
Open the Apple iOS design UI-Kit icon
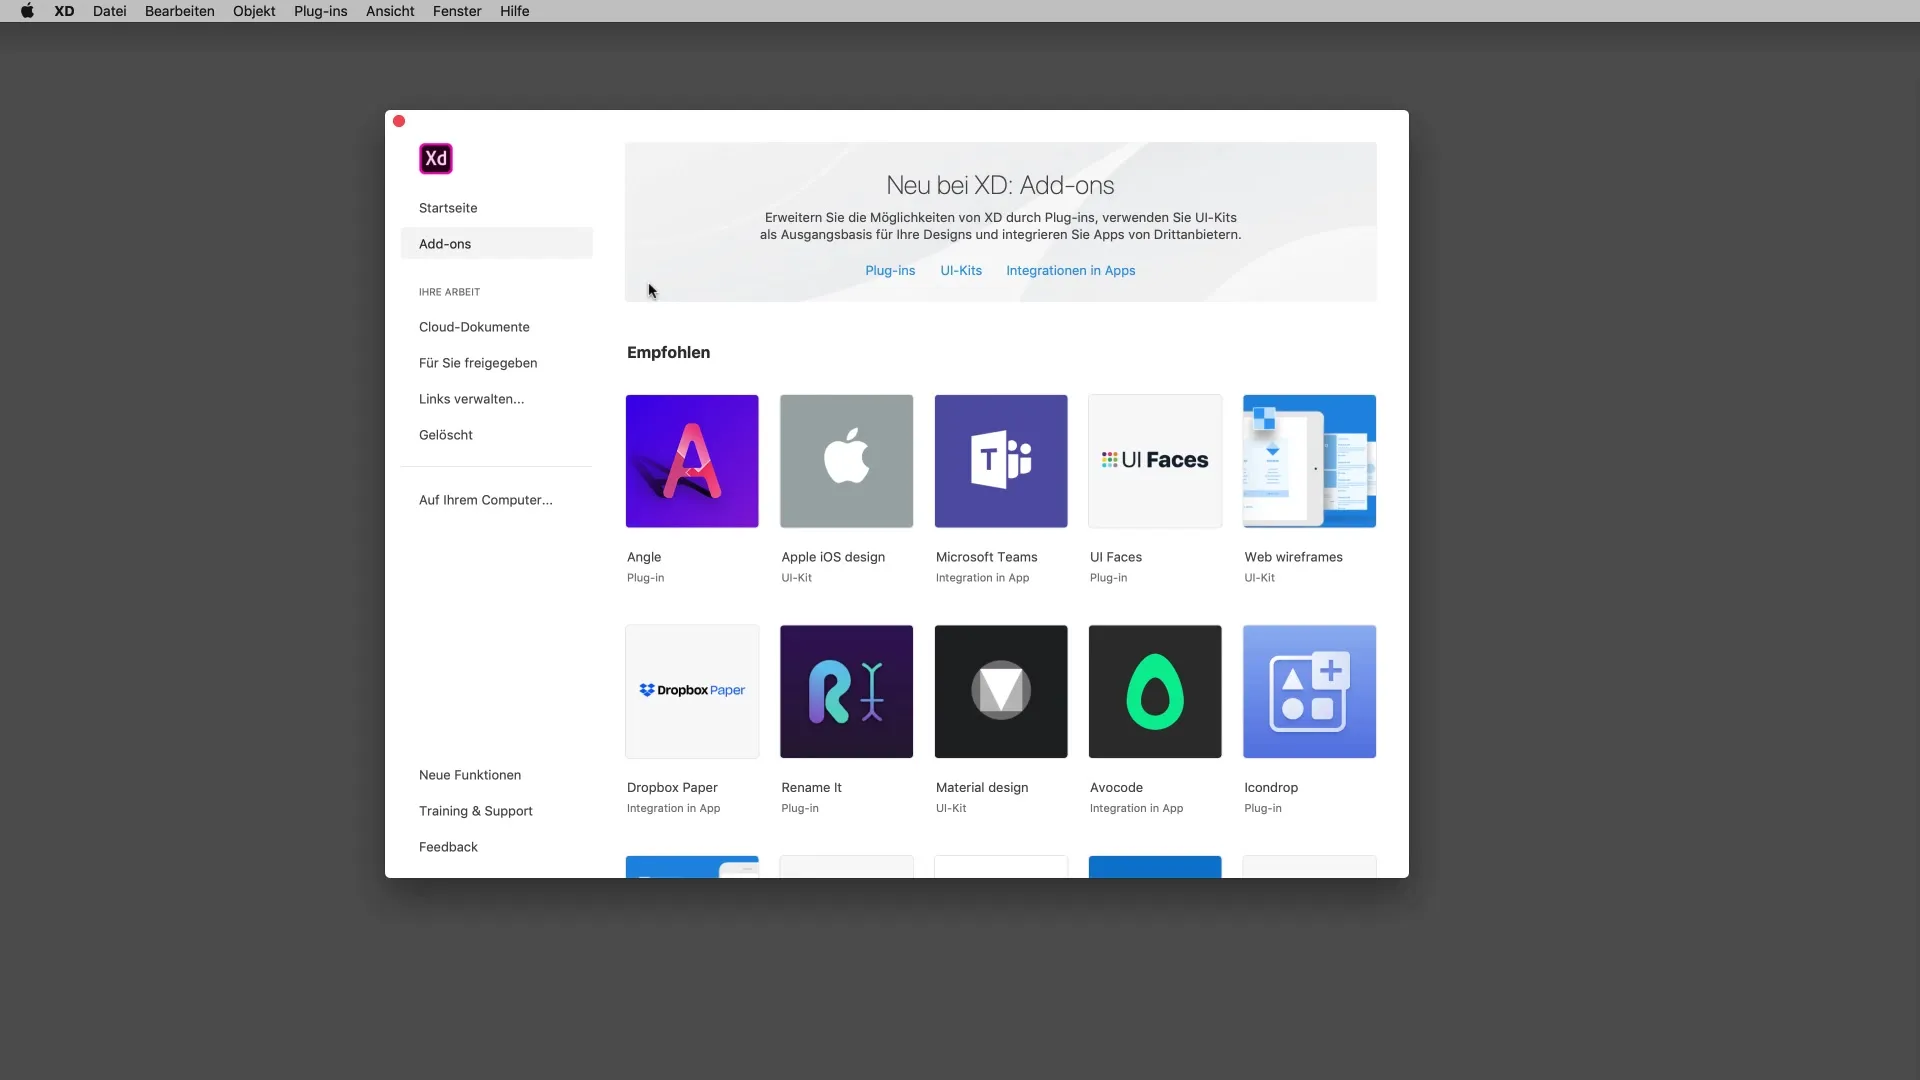click(846, 461)
